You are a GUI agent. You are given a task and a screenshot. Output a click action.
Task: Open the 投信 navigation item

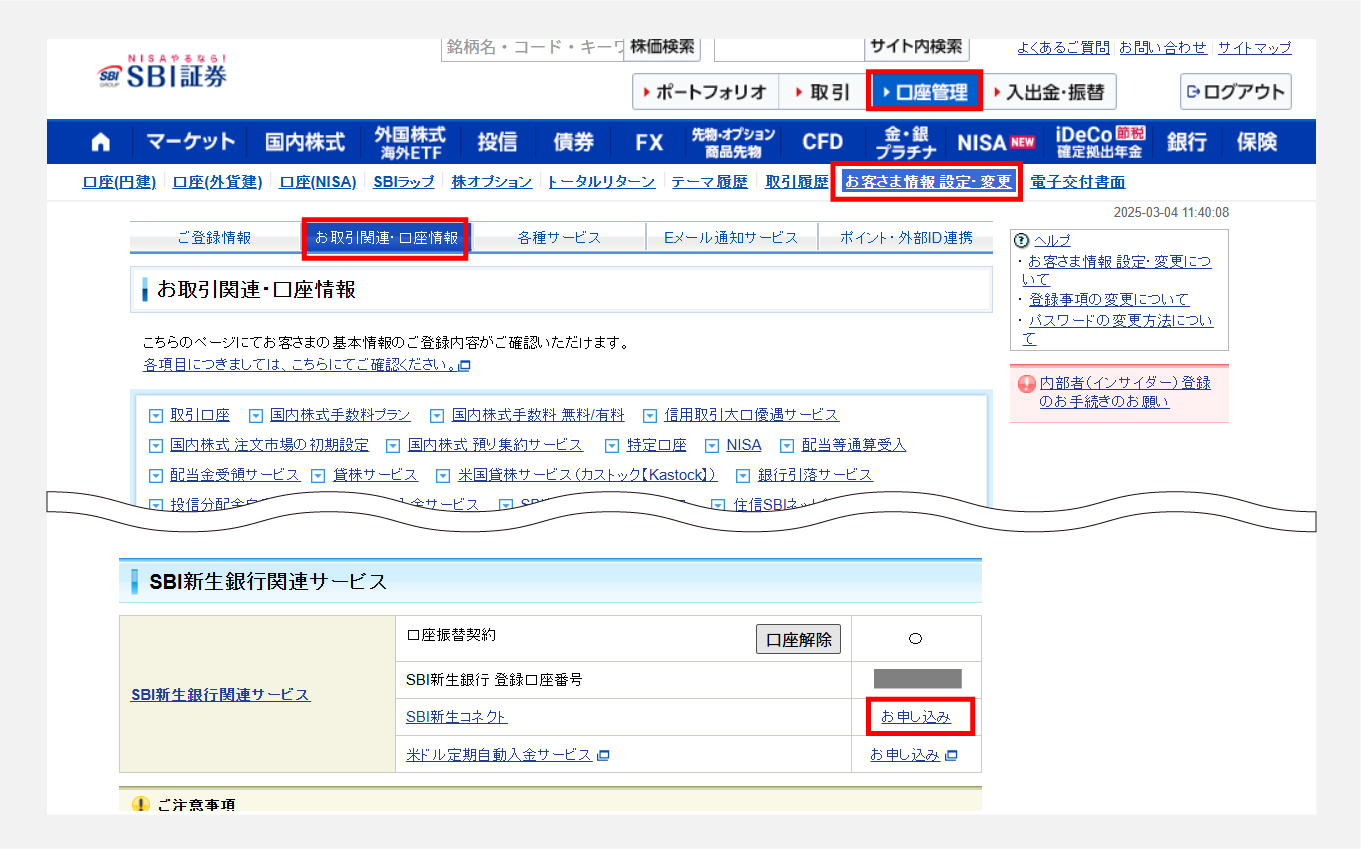[497, 142]
